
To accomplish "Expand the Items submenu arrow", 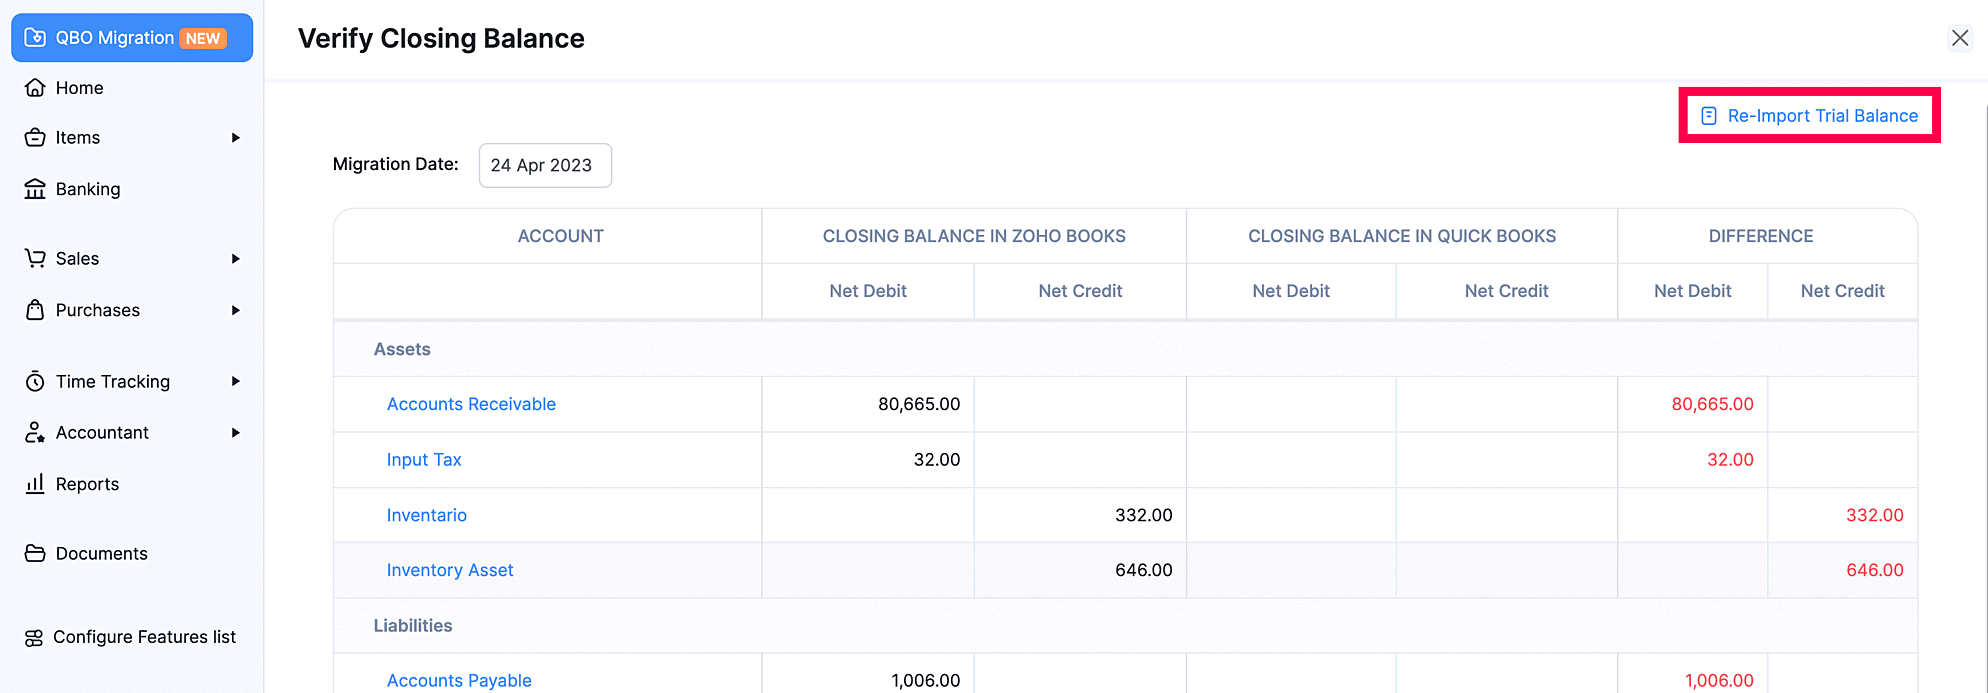I will coord(236,138).
